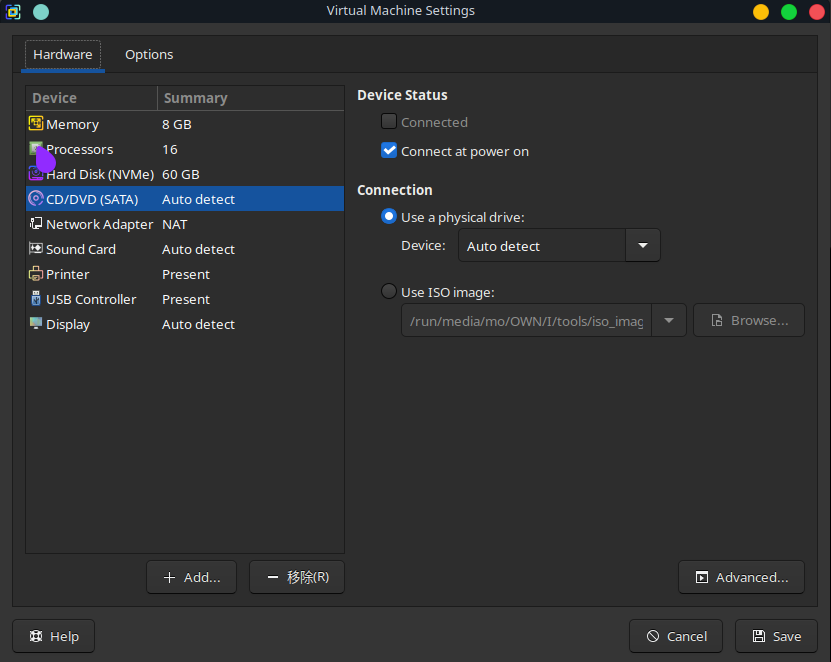The width and height of the screenshot is (831, 662).
Task: Open the Device drop-down list
Action: (x=642, y=245)
